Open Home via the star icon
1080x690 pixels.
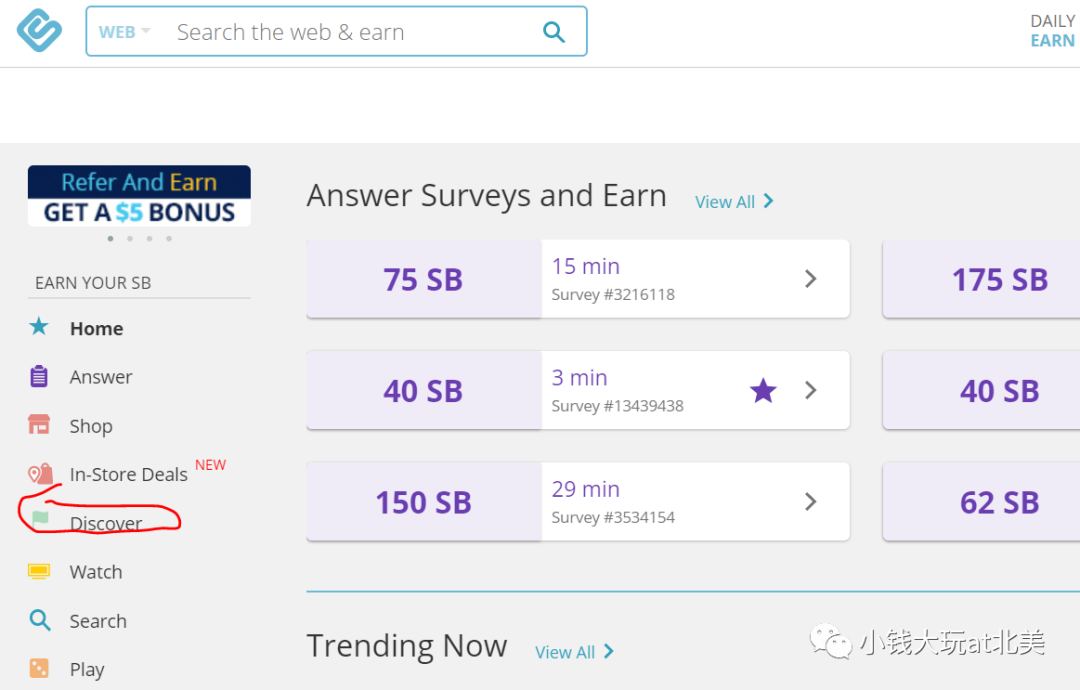[39, 326]
